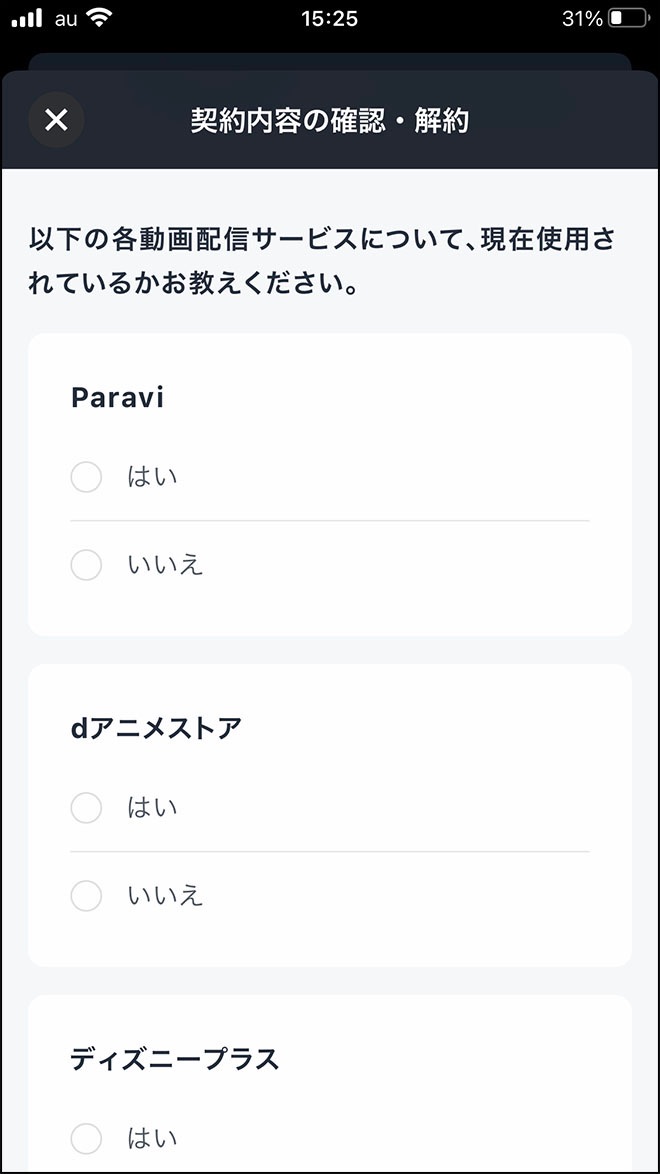The height and width of the screenshot is (1174, 660).
Task: Select はい for dアニメストア
Action: [86, 807]
